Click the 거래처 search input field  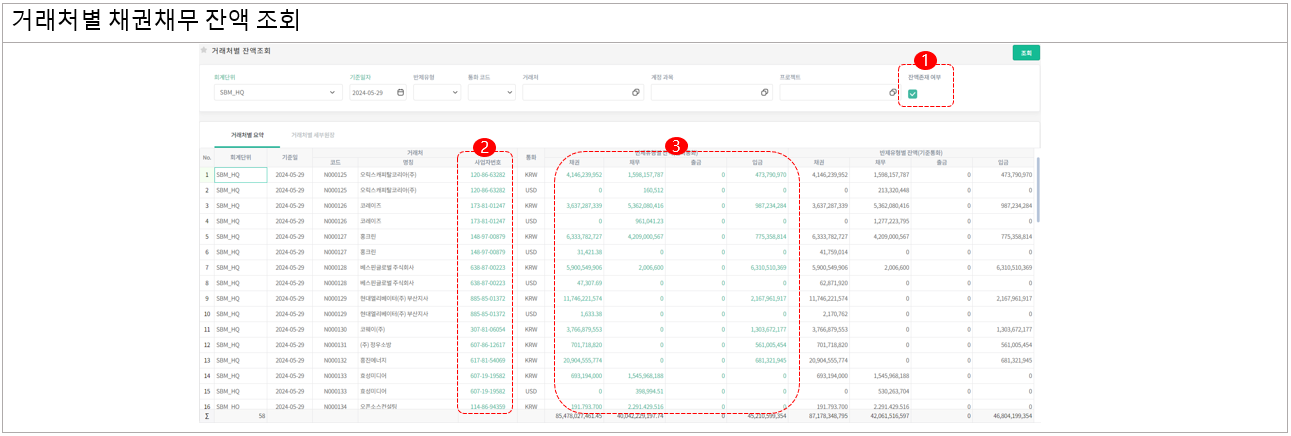(x=575, y=92)
